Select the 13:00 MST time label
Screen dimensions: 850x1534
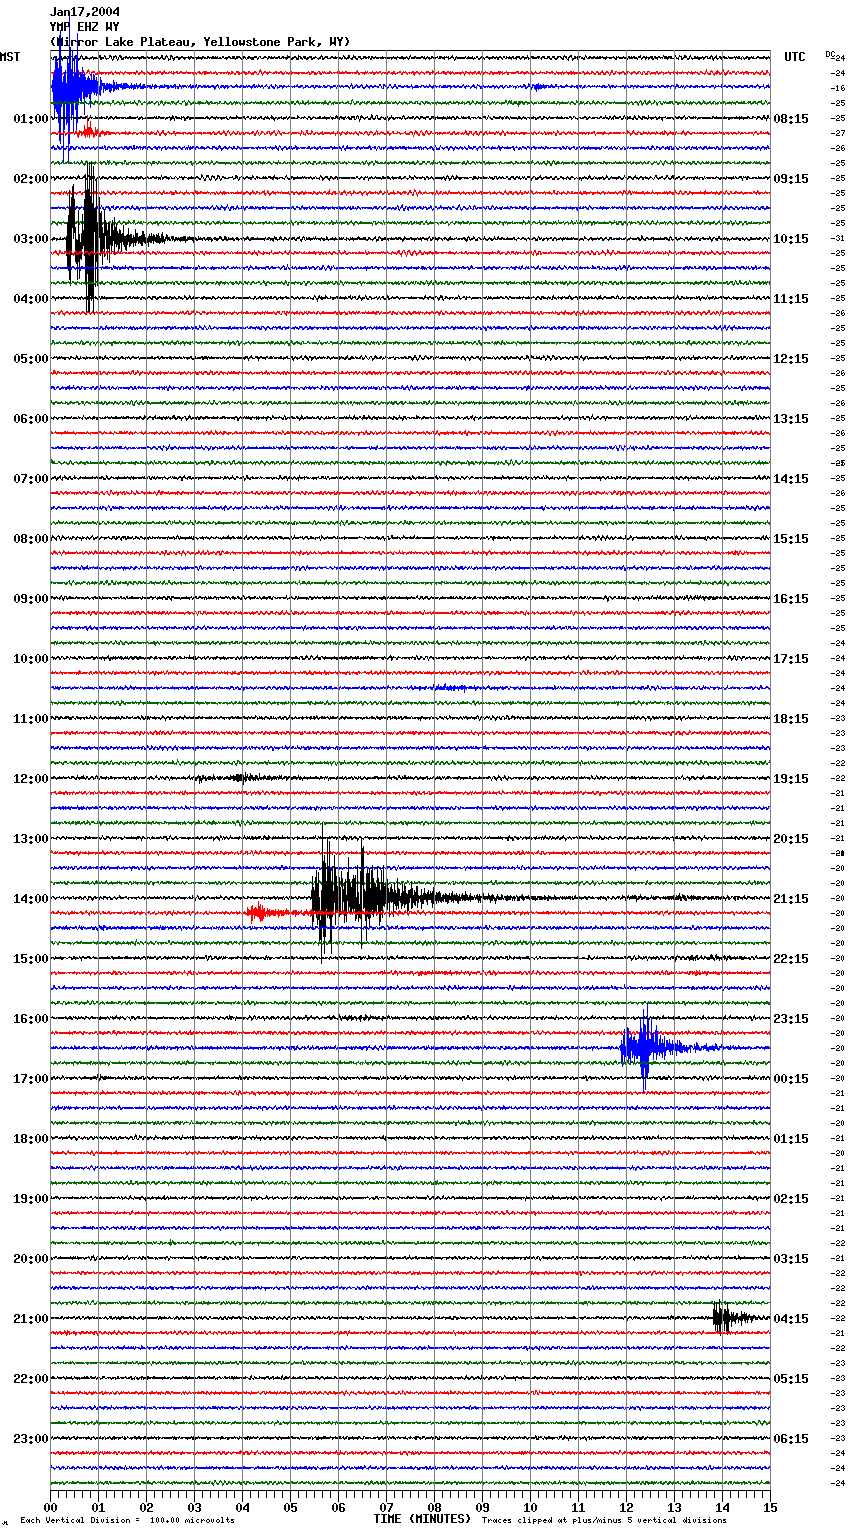(31, 839)
